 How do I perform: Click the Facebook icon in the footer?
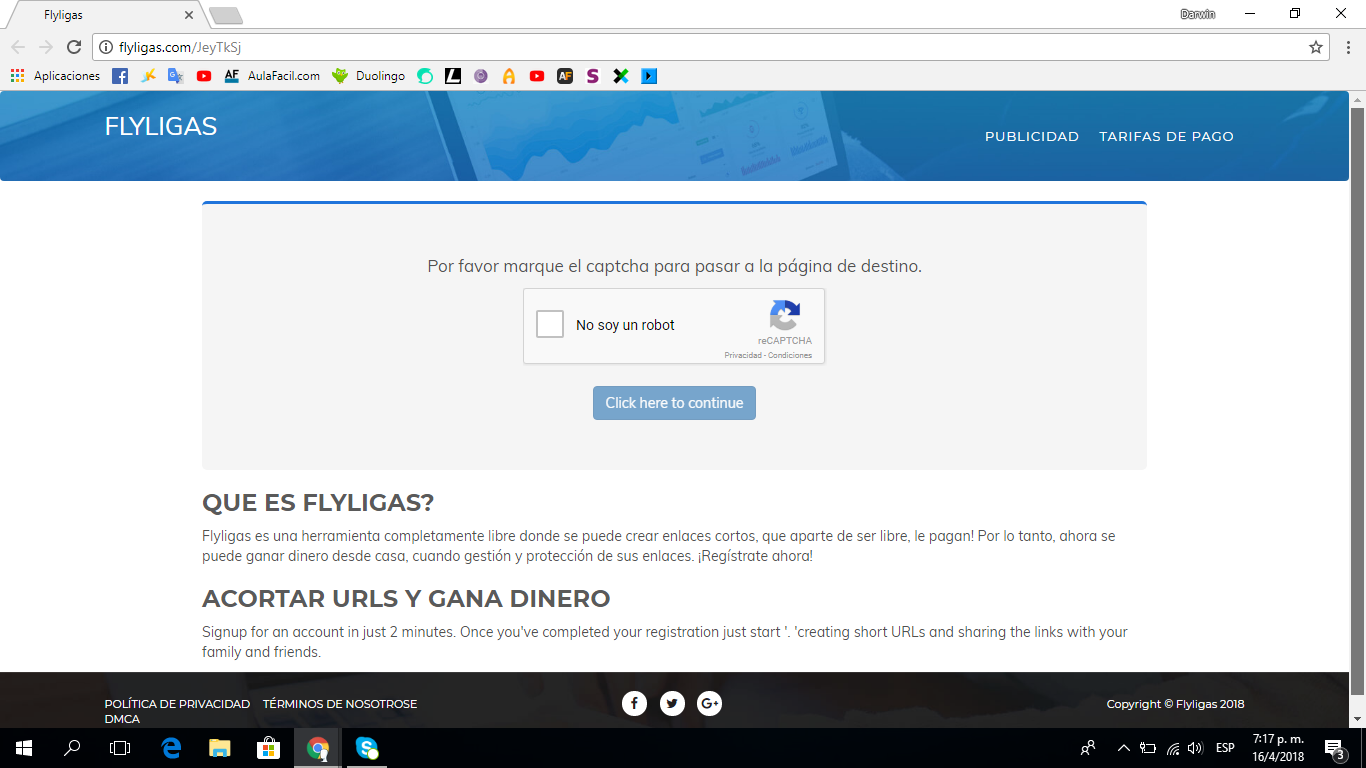634,704
